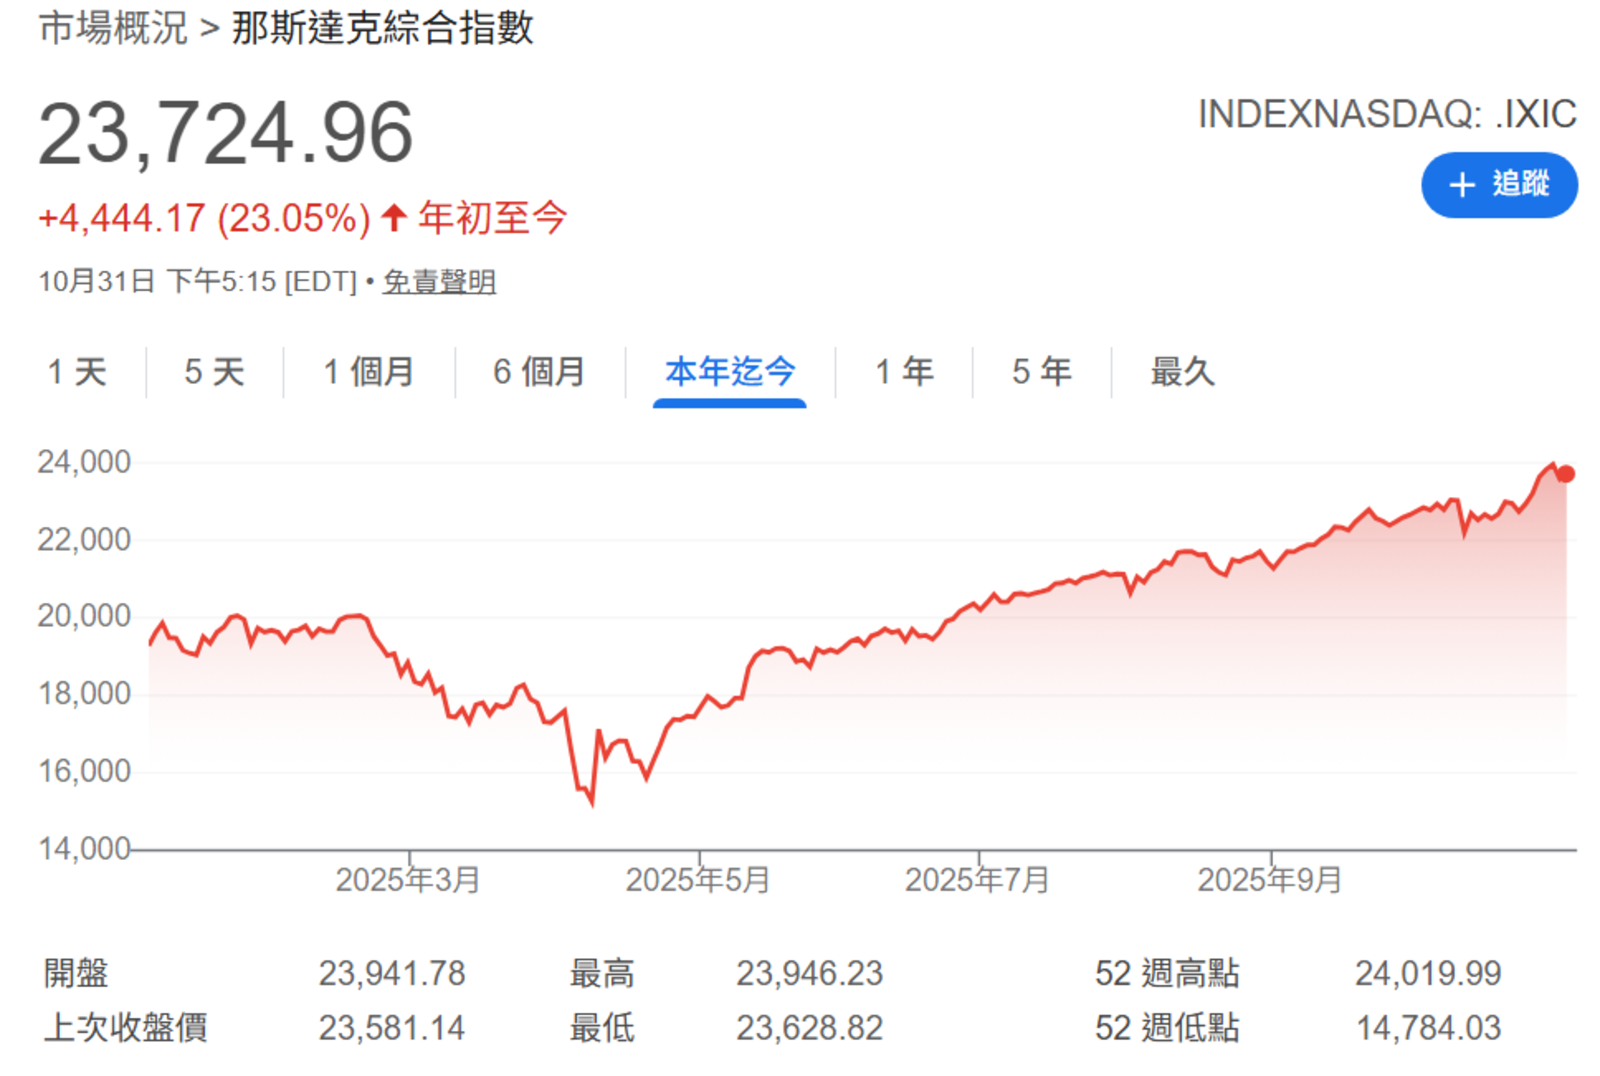Select the 1 個月 range tab

pyautogui.click(x=368, y=372)
